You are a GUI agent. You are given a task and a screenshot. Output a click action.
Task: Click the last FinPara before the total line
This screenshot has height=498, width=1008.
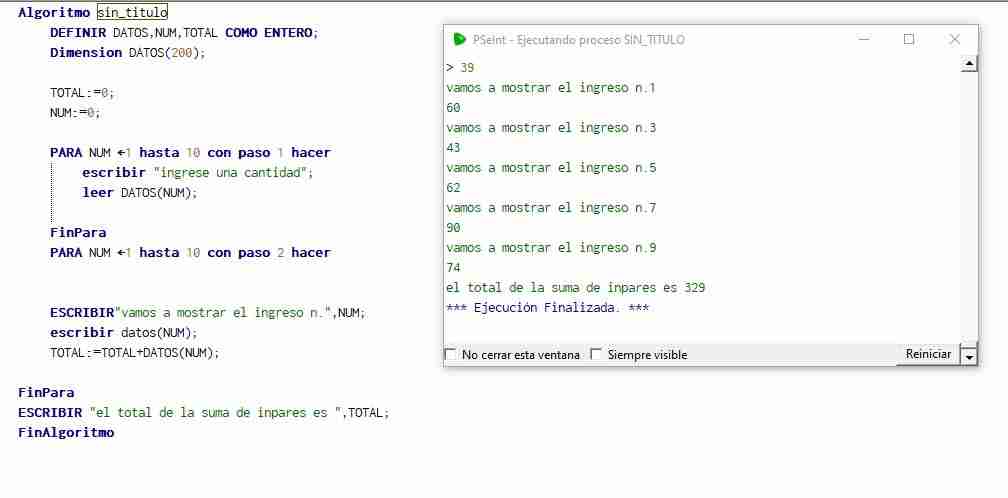point(46,393)
